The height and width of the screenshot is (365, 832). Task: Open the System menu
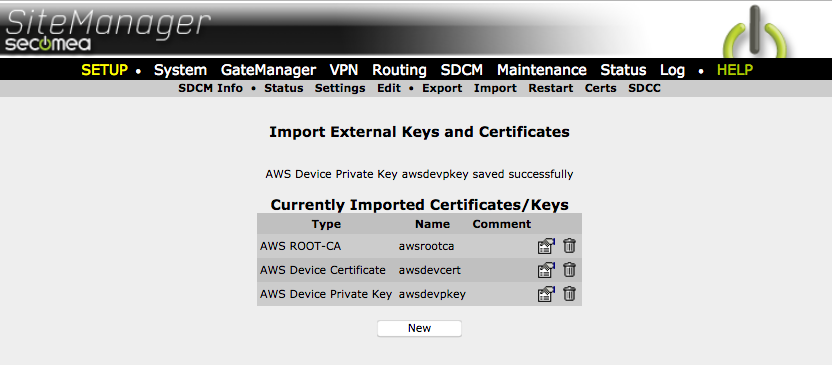(180, 70)
